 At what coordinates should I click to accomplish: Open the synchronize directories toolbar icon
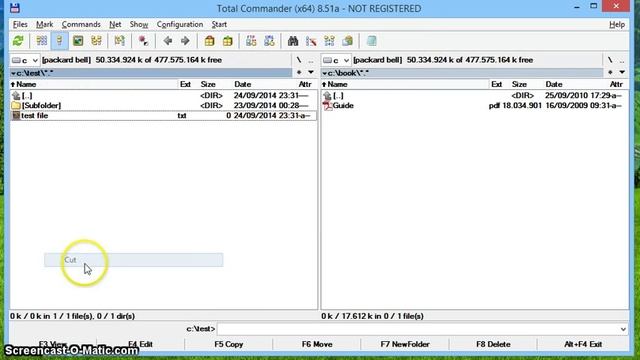pyautogui.click(x=329, y=41)
